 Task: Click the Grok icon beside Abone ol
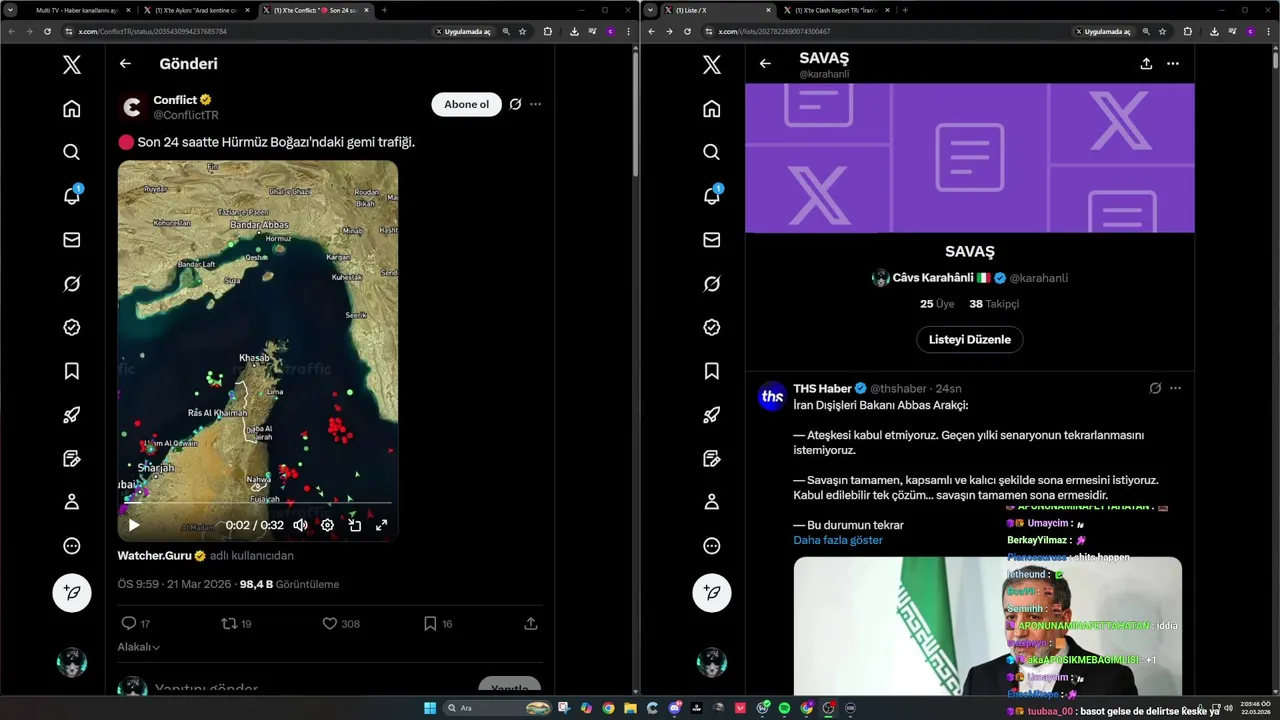[x=515, y=104]
